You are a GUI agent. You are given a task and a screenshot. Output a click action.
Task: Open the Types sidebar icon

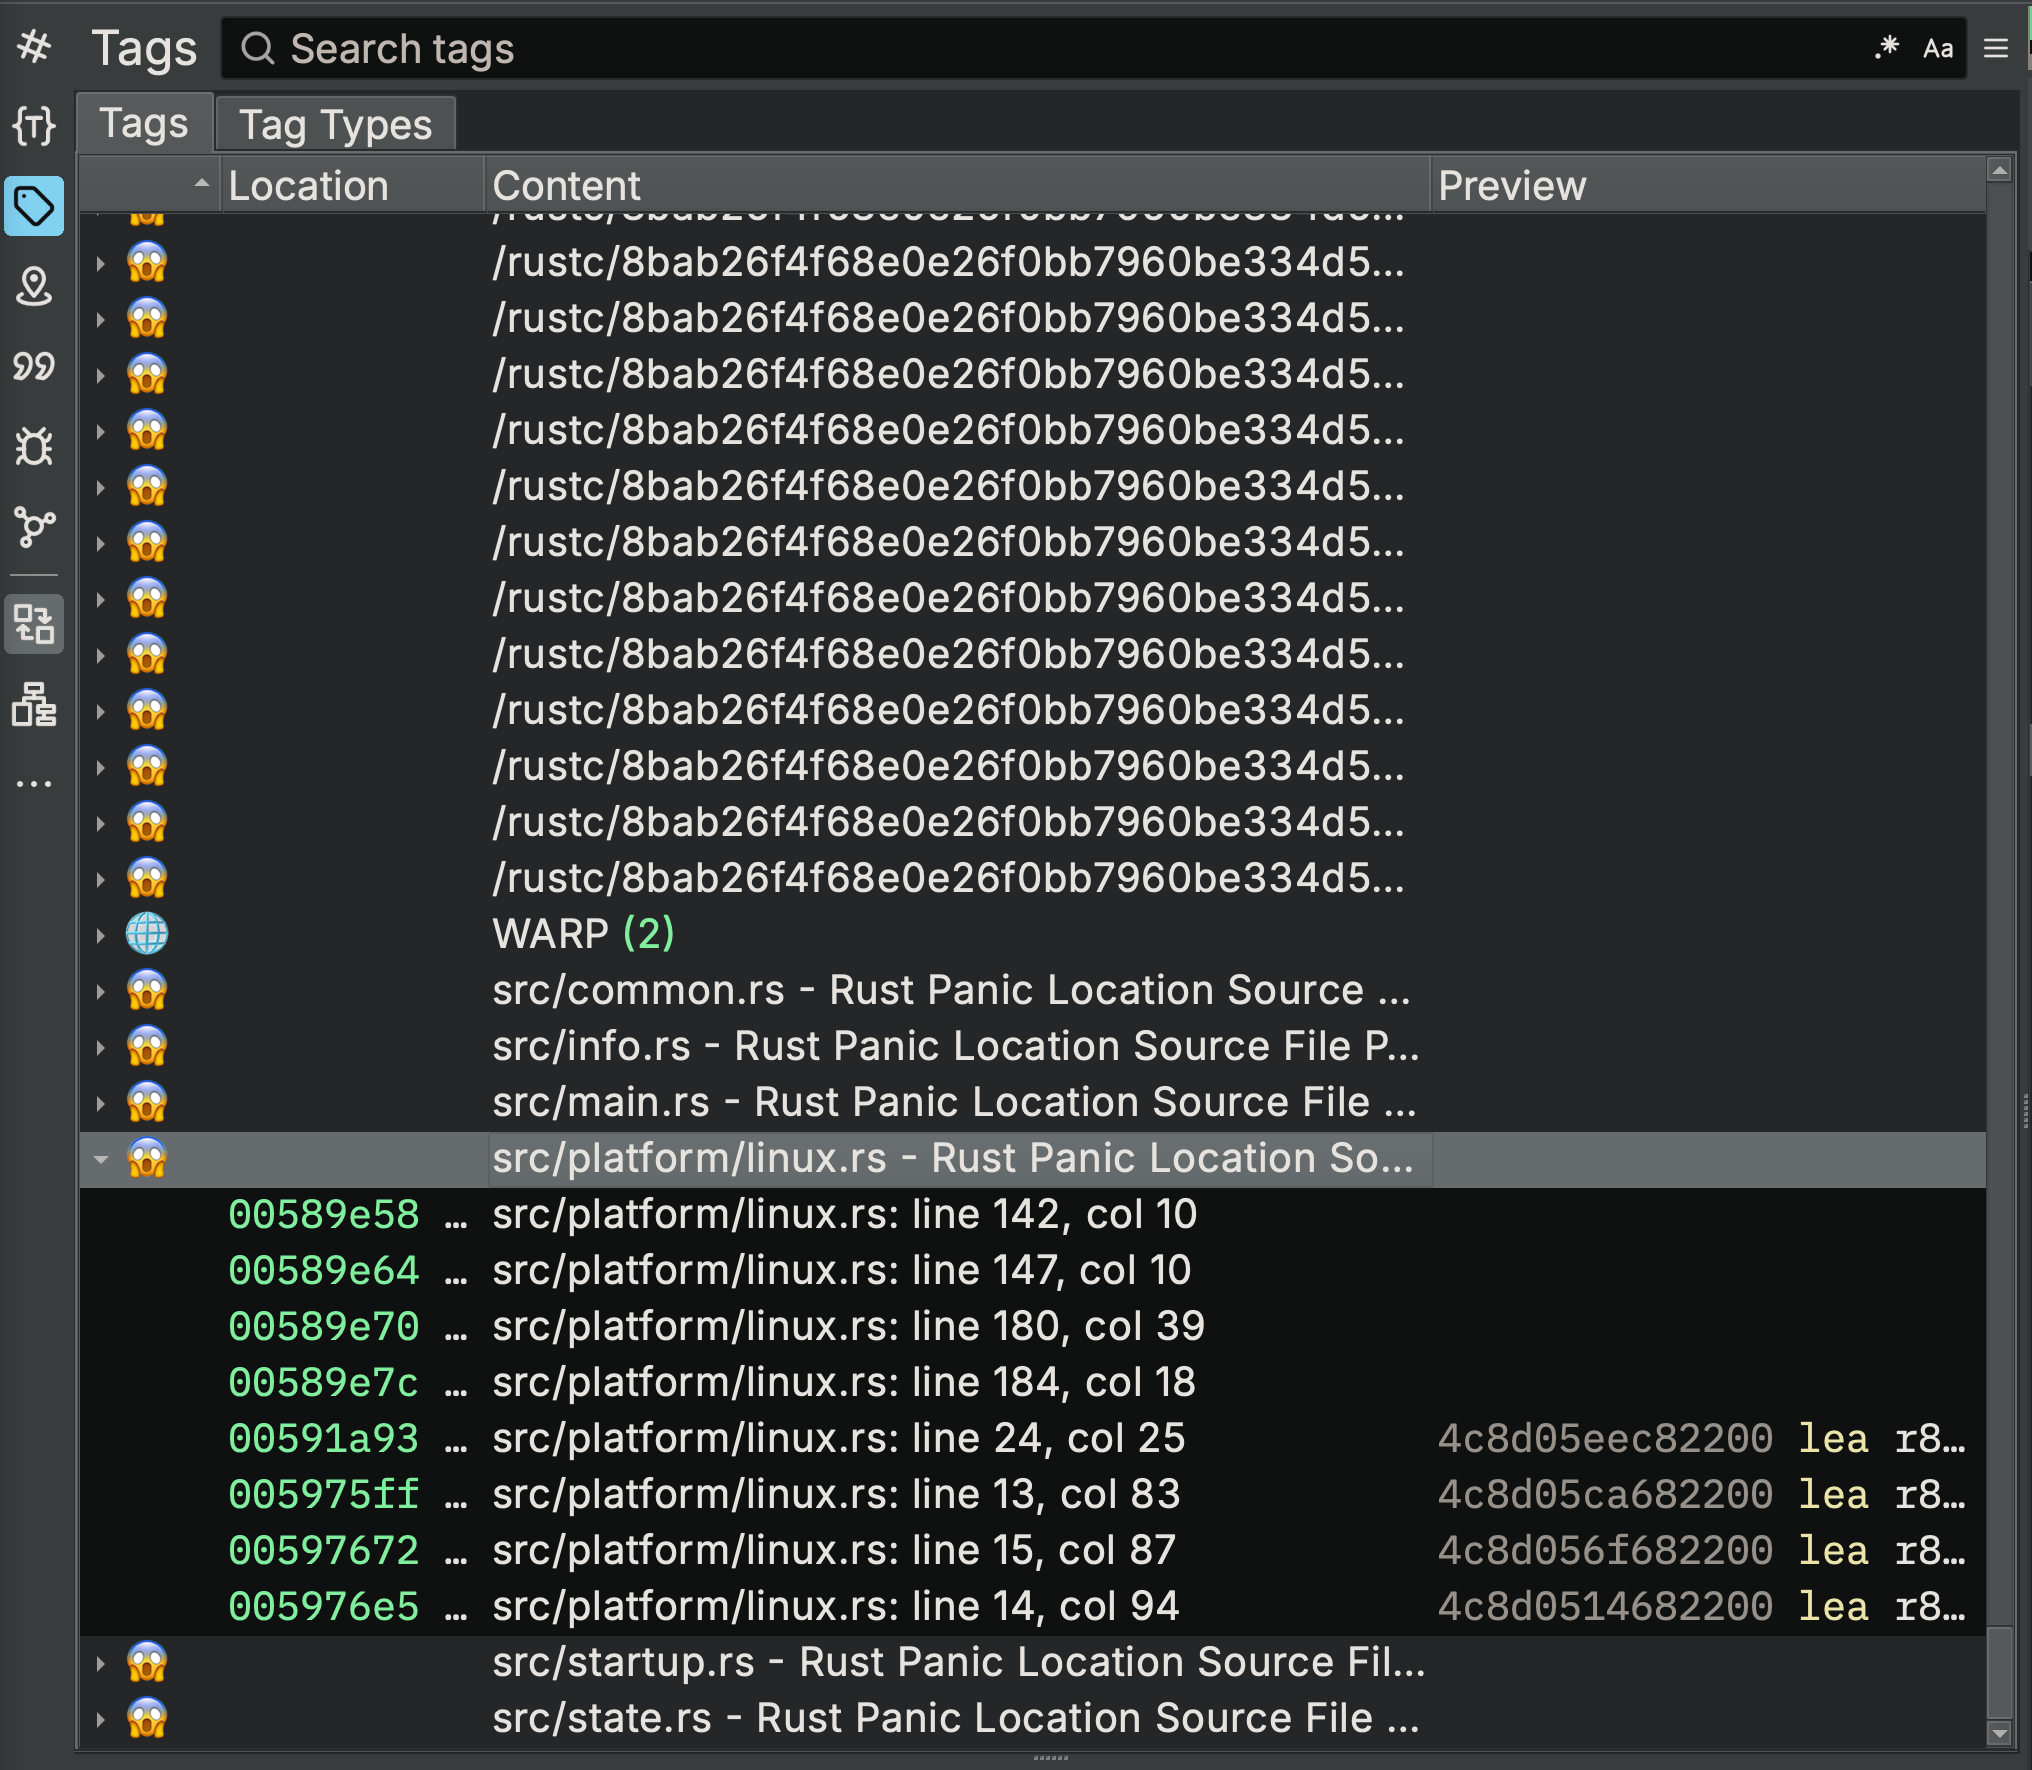point(35,126)
